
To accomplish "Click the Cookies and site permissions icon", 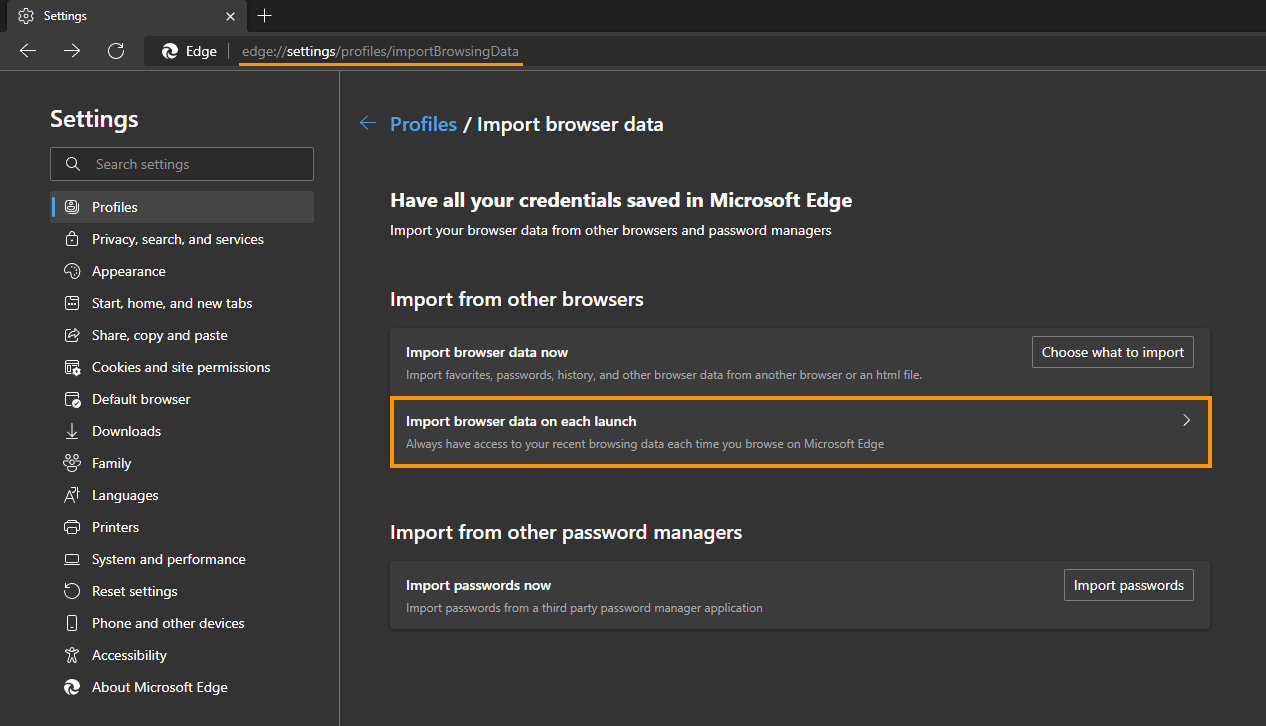I will coord(72,367).
